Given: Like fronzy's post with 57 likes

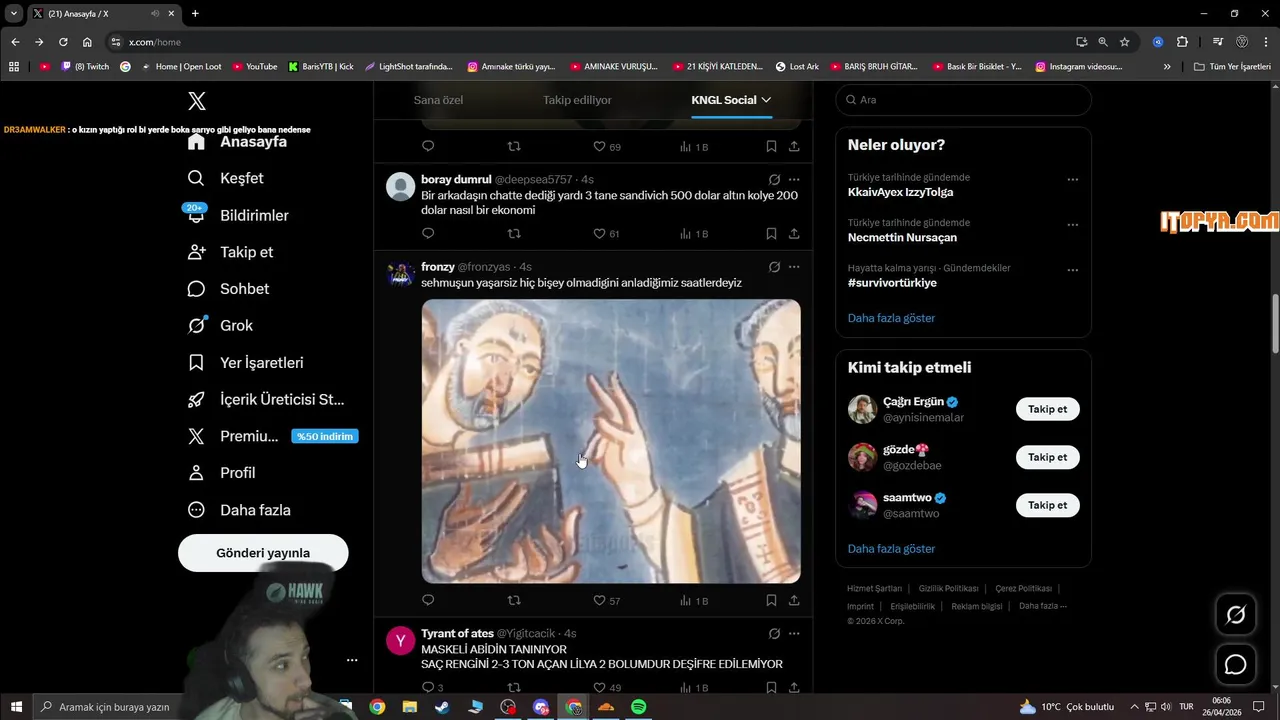Looking at the screenshot, I should (607, 601).
